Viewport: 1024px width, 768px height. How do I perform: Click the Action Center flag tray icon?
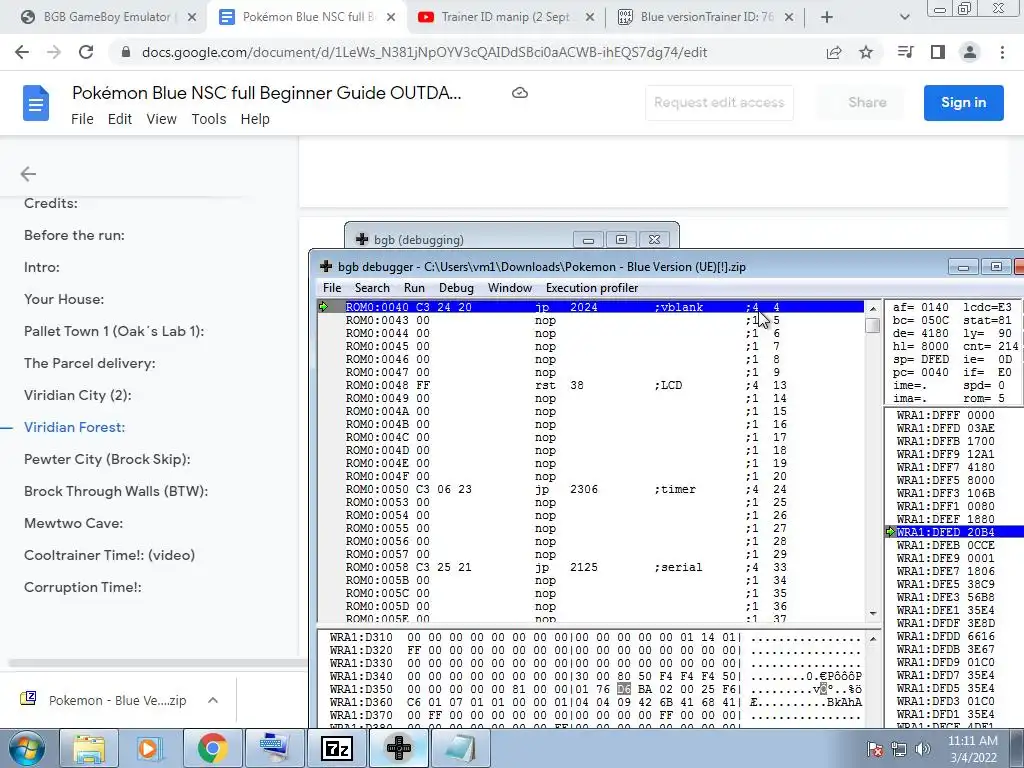[x=874, y=749]
